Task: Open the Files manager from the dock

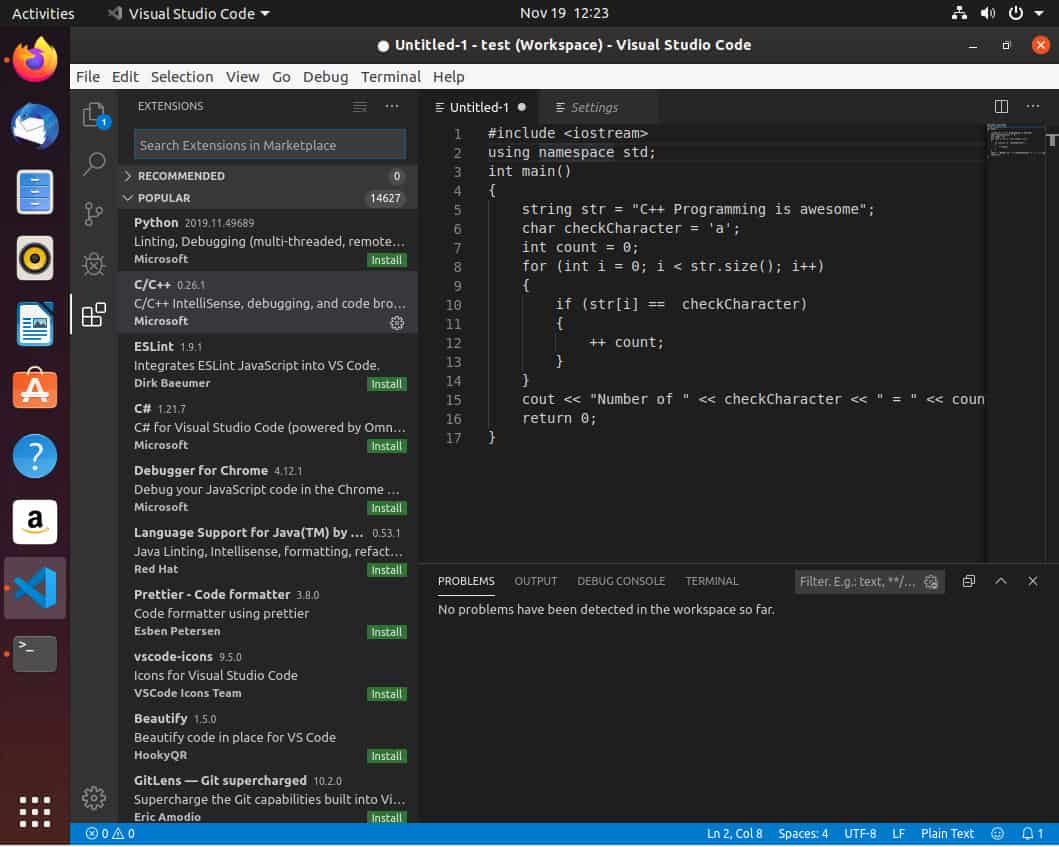Action: point(35,192)
